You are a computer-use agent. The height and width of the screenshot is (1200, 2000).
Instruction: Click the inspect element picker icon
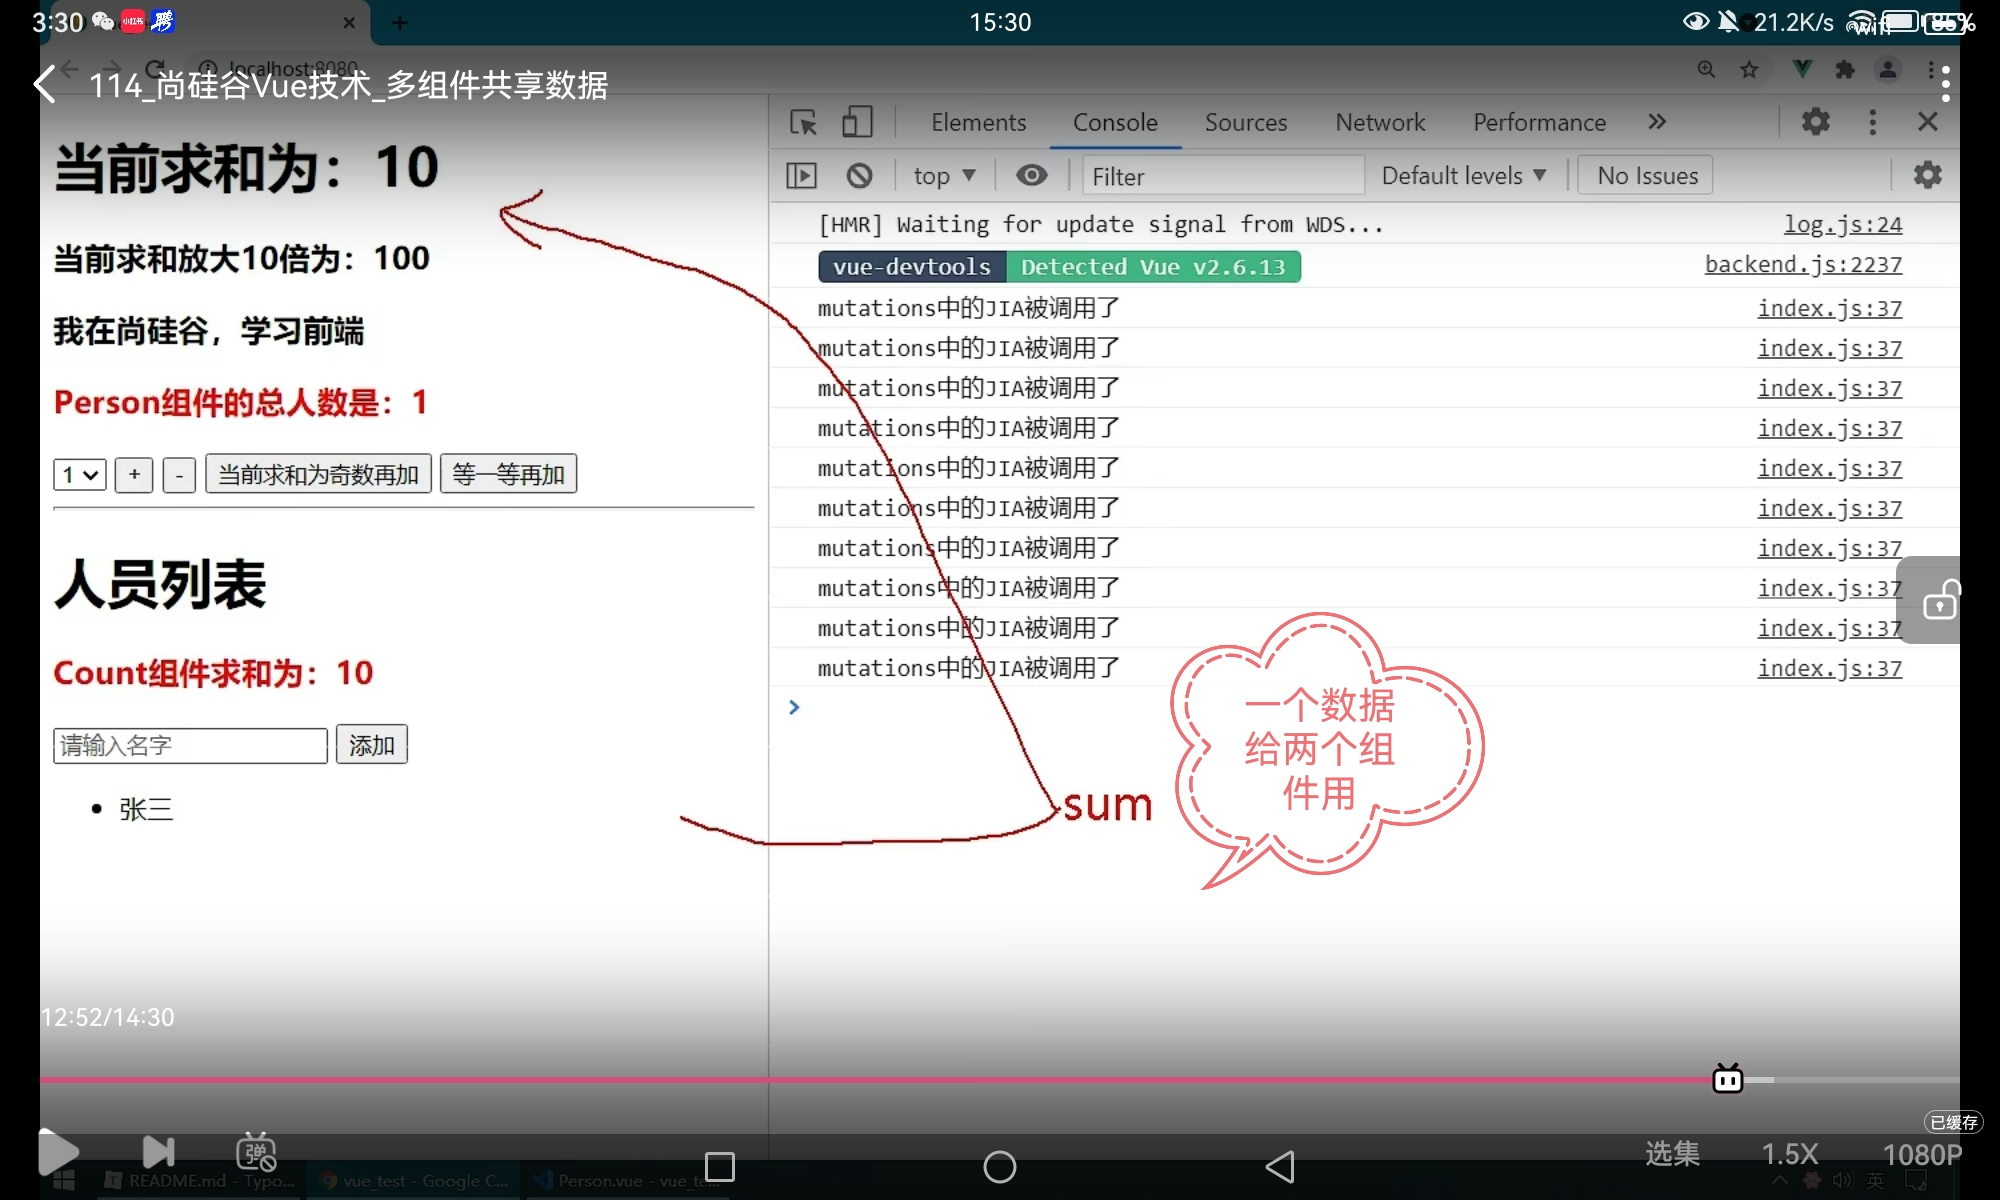click(803, 122)
